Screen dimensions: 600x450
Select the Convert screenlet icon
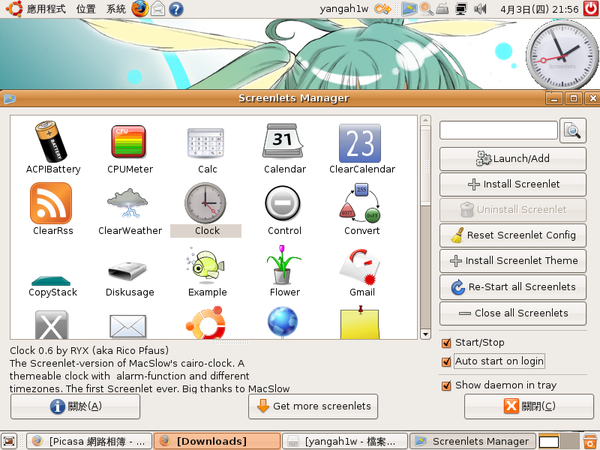[360, 203]
